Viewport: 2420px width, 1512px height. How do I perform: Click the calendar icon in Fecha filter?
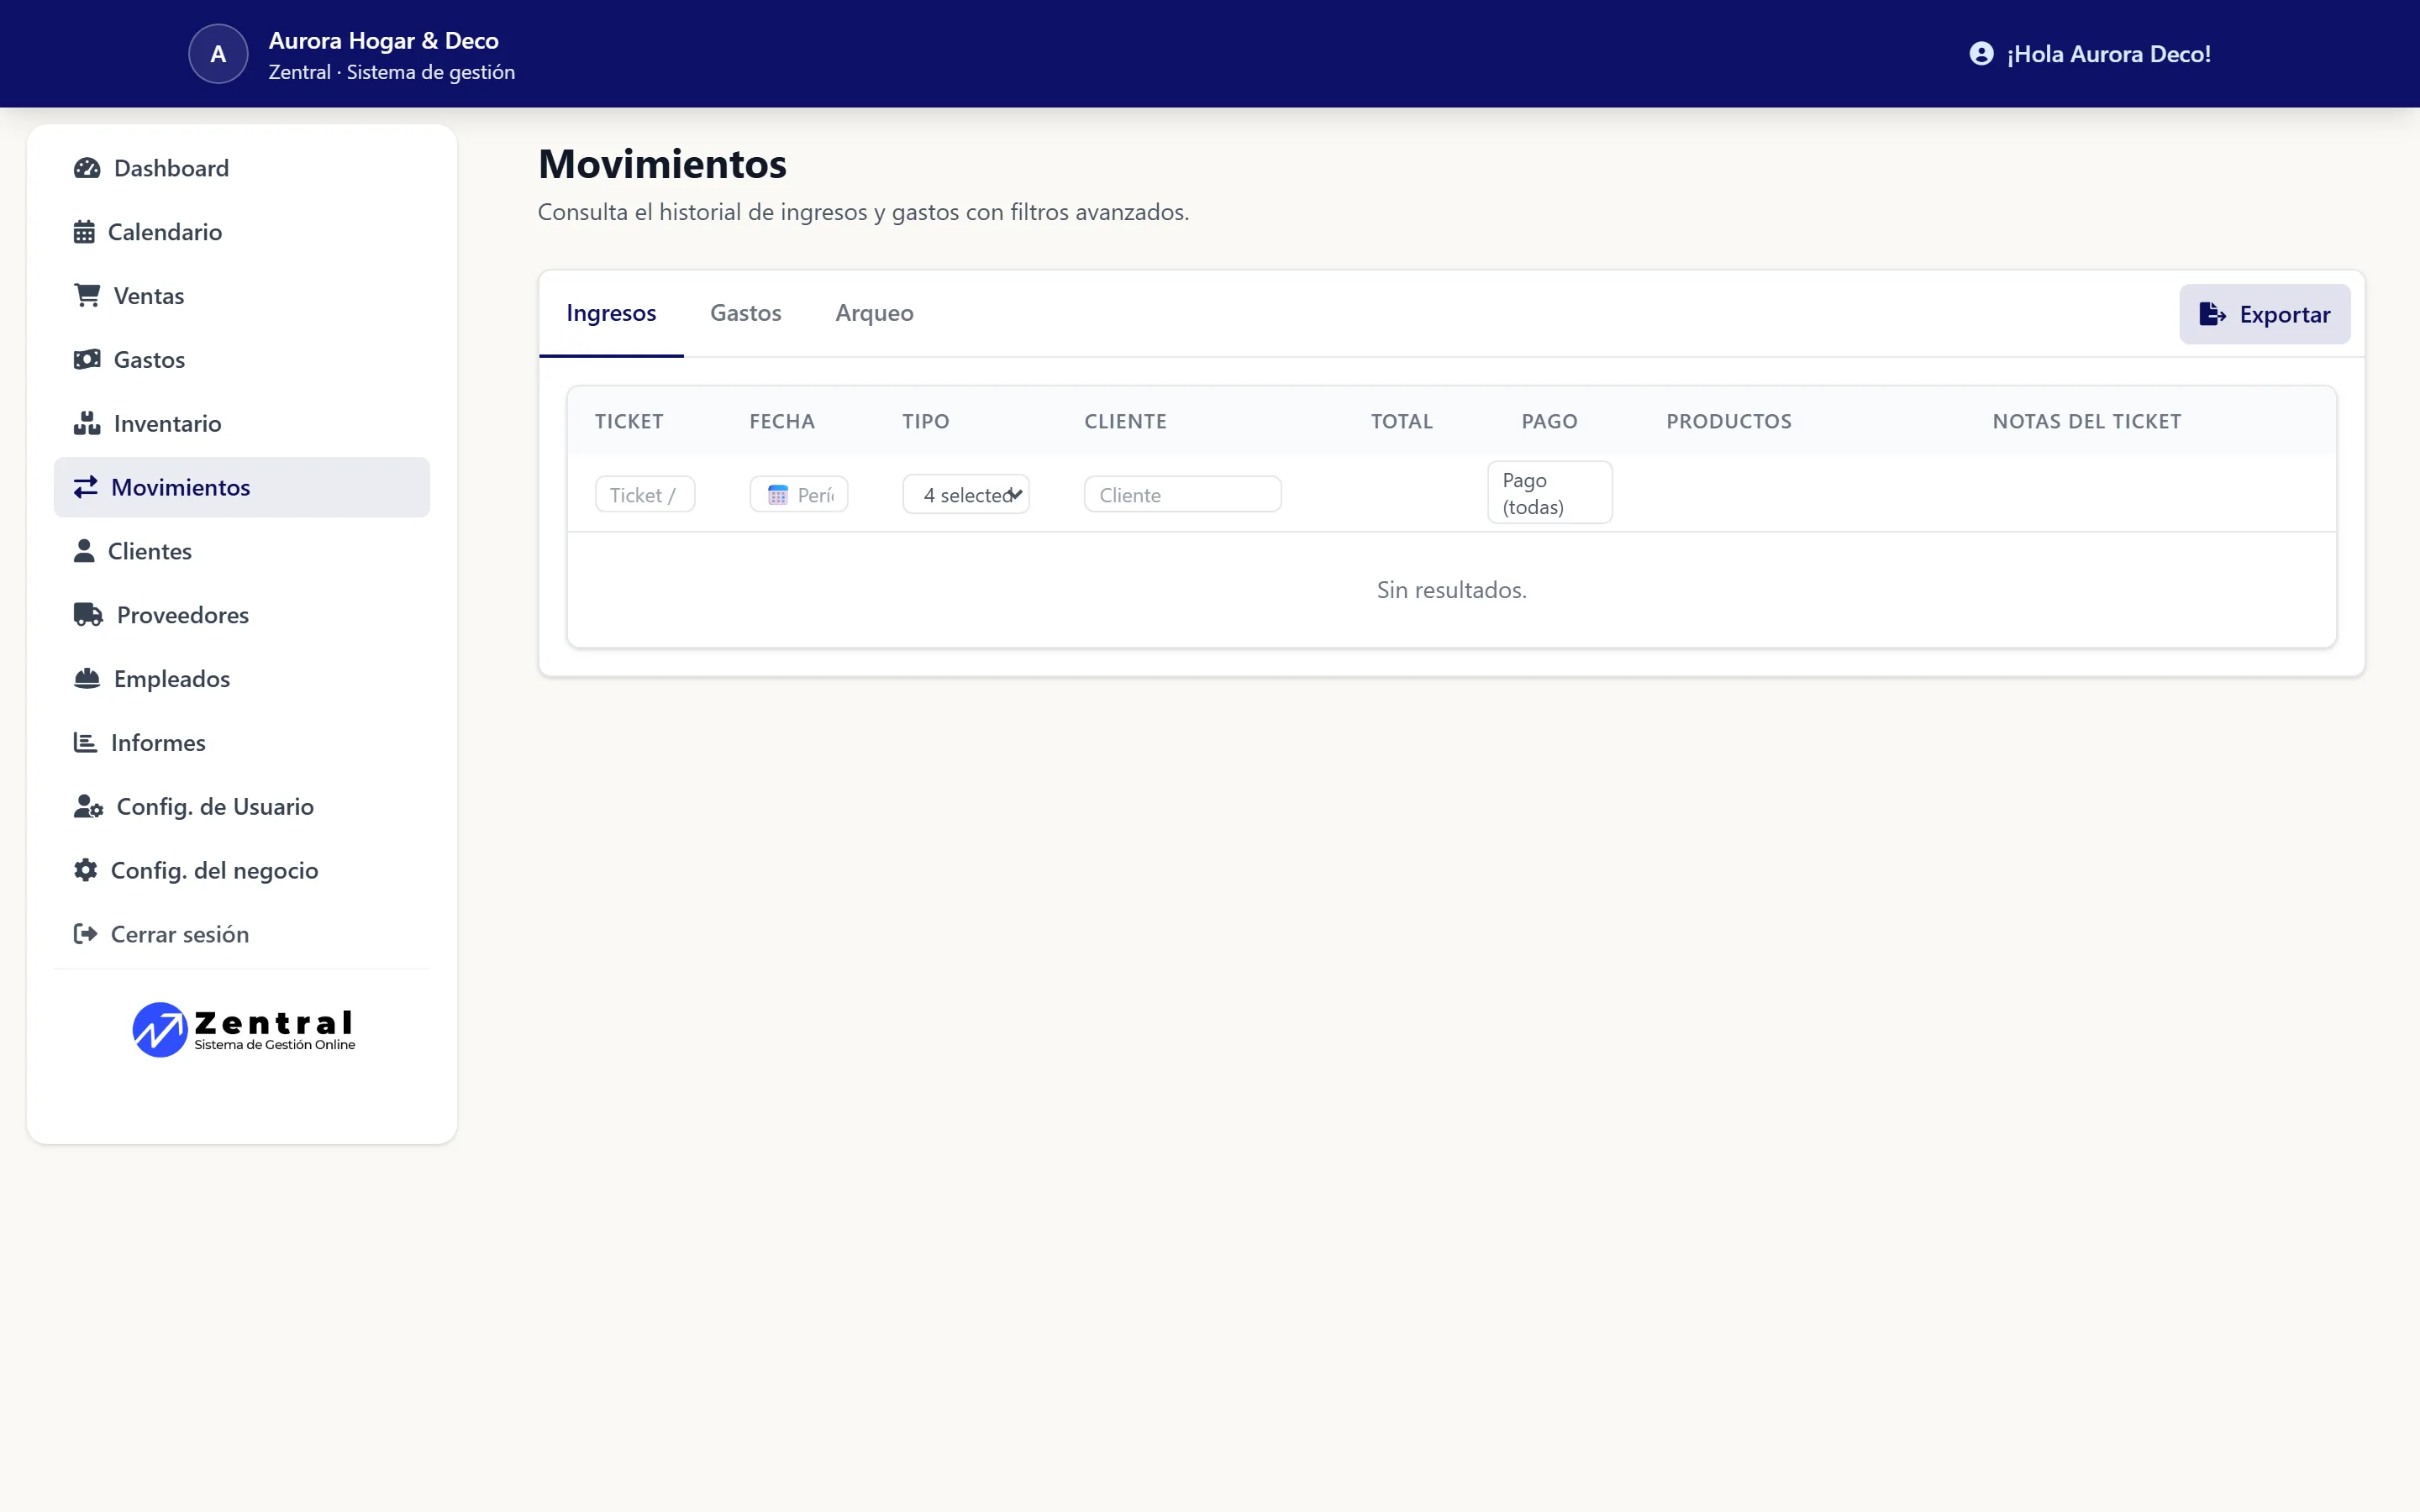[777, 495]
